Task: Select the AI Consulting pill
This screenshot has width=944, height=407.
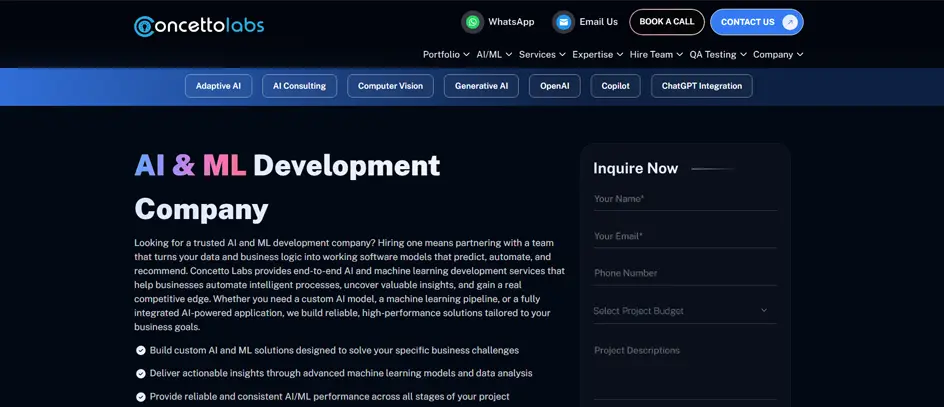Action: click(300, 86)
